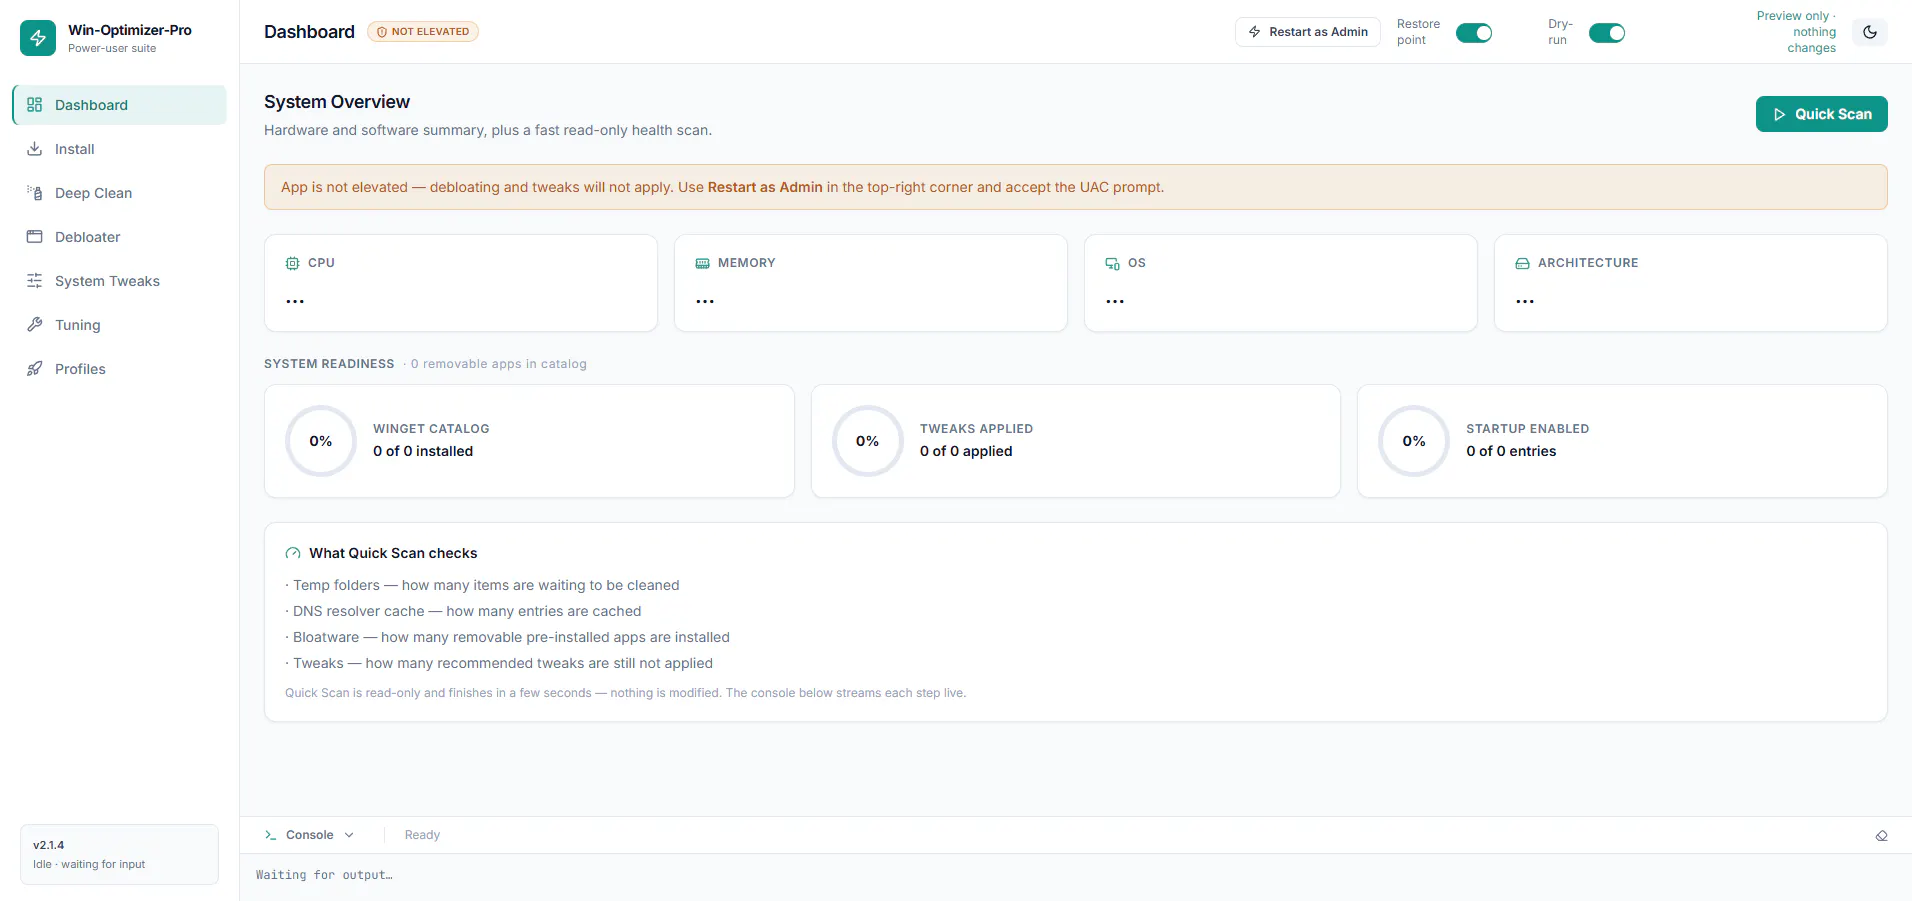This screenshot has height=901, width=1912.
Task: Click the 'Bloatware' scan check line
Action: 507,637
